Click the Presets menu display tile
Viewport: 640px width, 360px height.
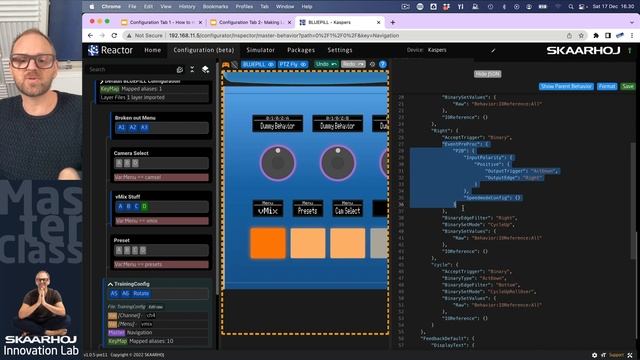tap(308, 209)
